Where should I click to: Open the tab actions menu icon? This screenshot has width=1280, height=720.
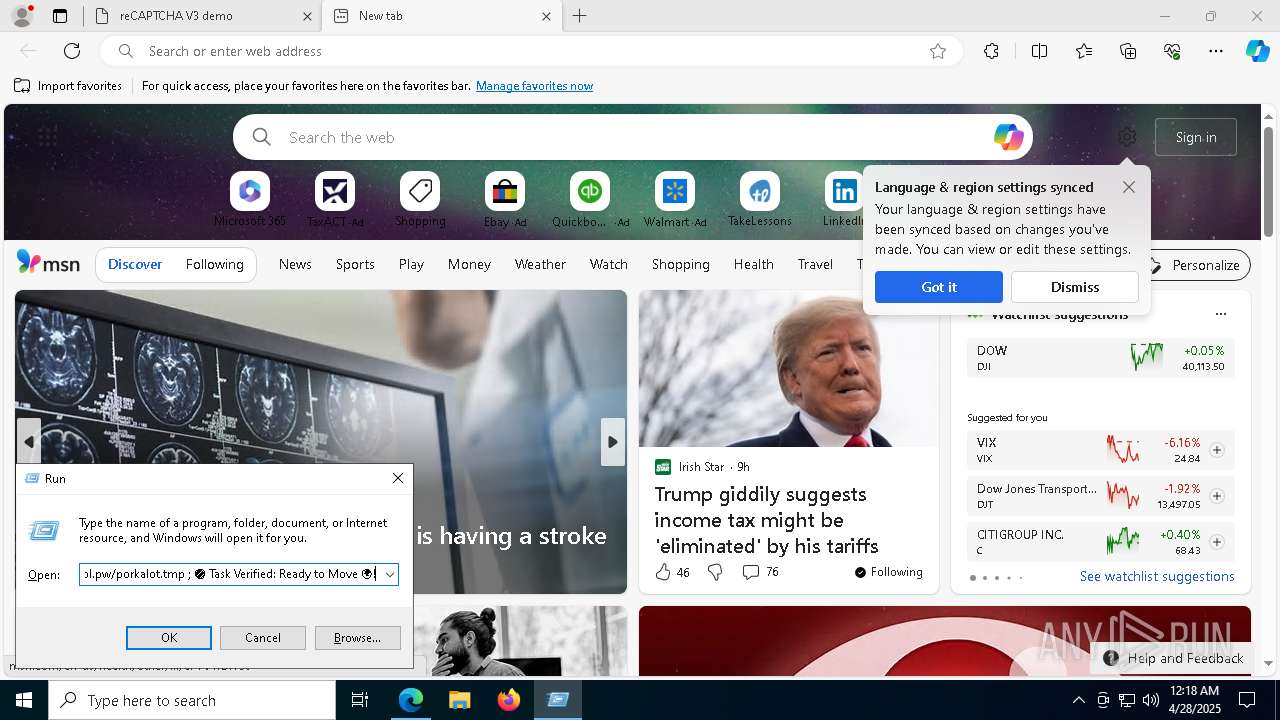[60, 16]
